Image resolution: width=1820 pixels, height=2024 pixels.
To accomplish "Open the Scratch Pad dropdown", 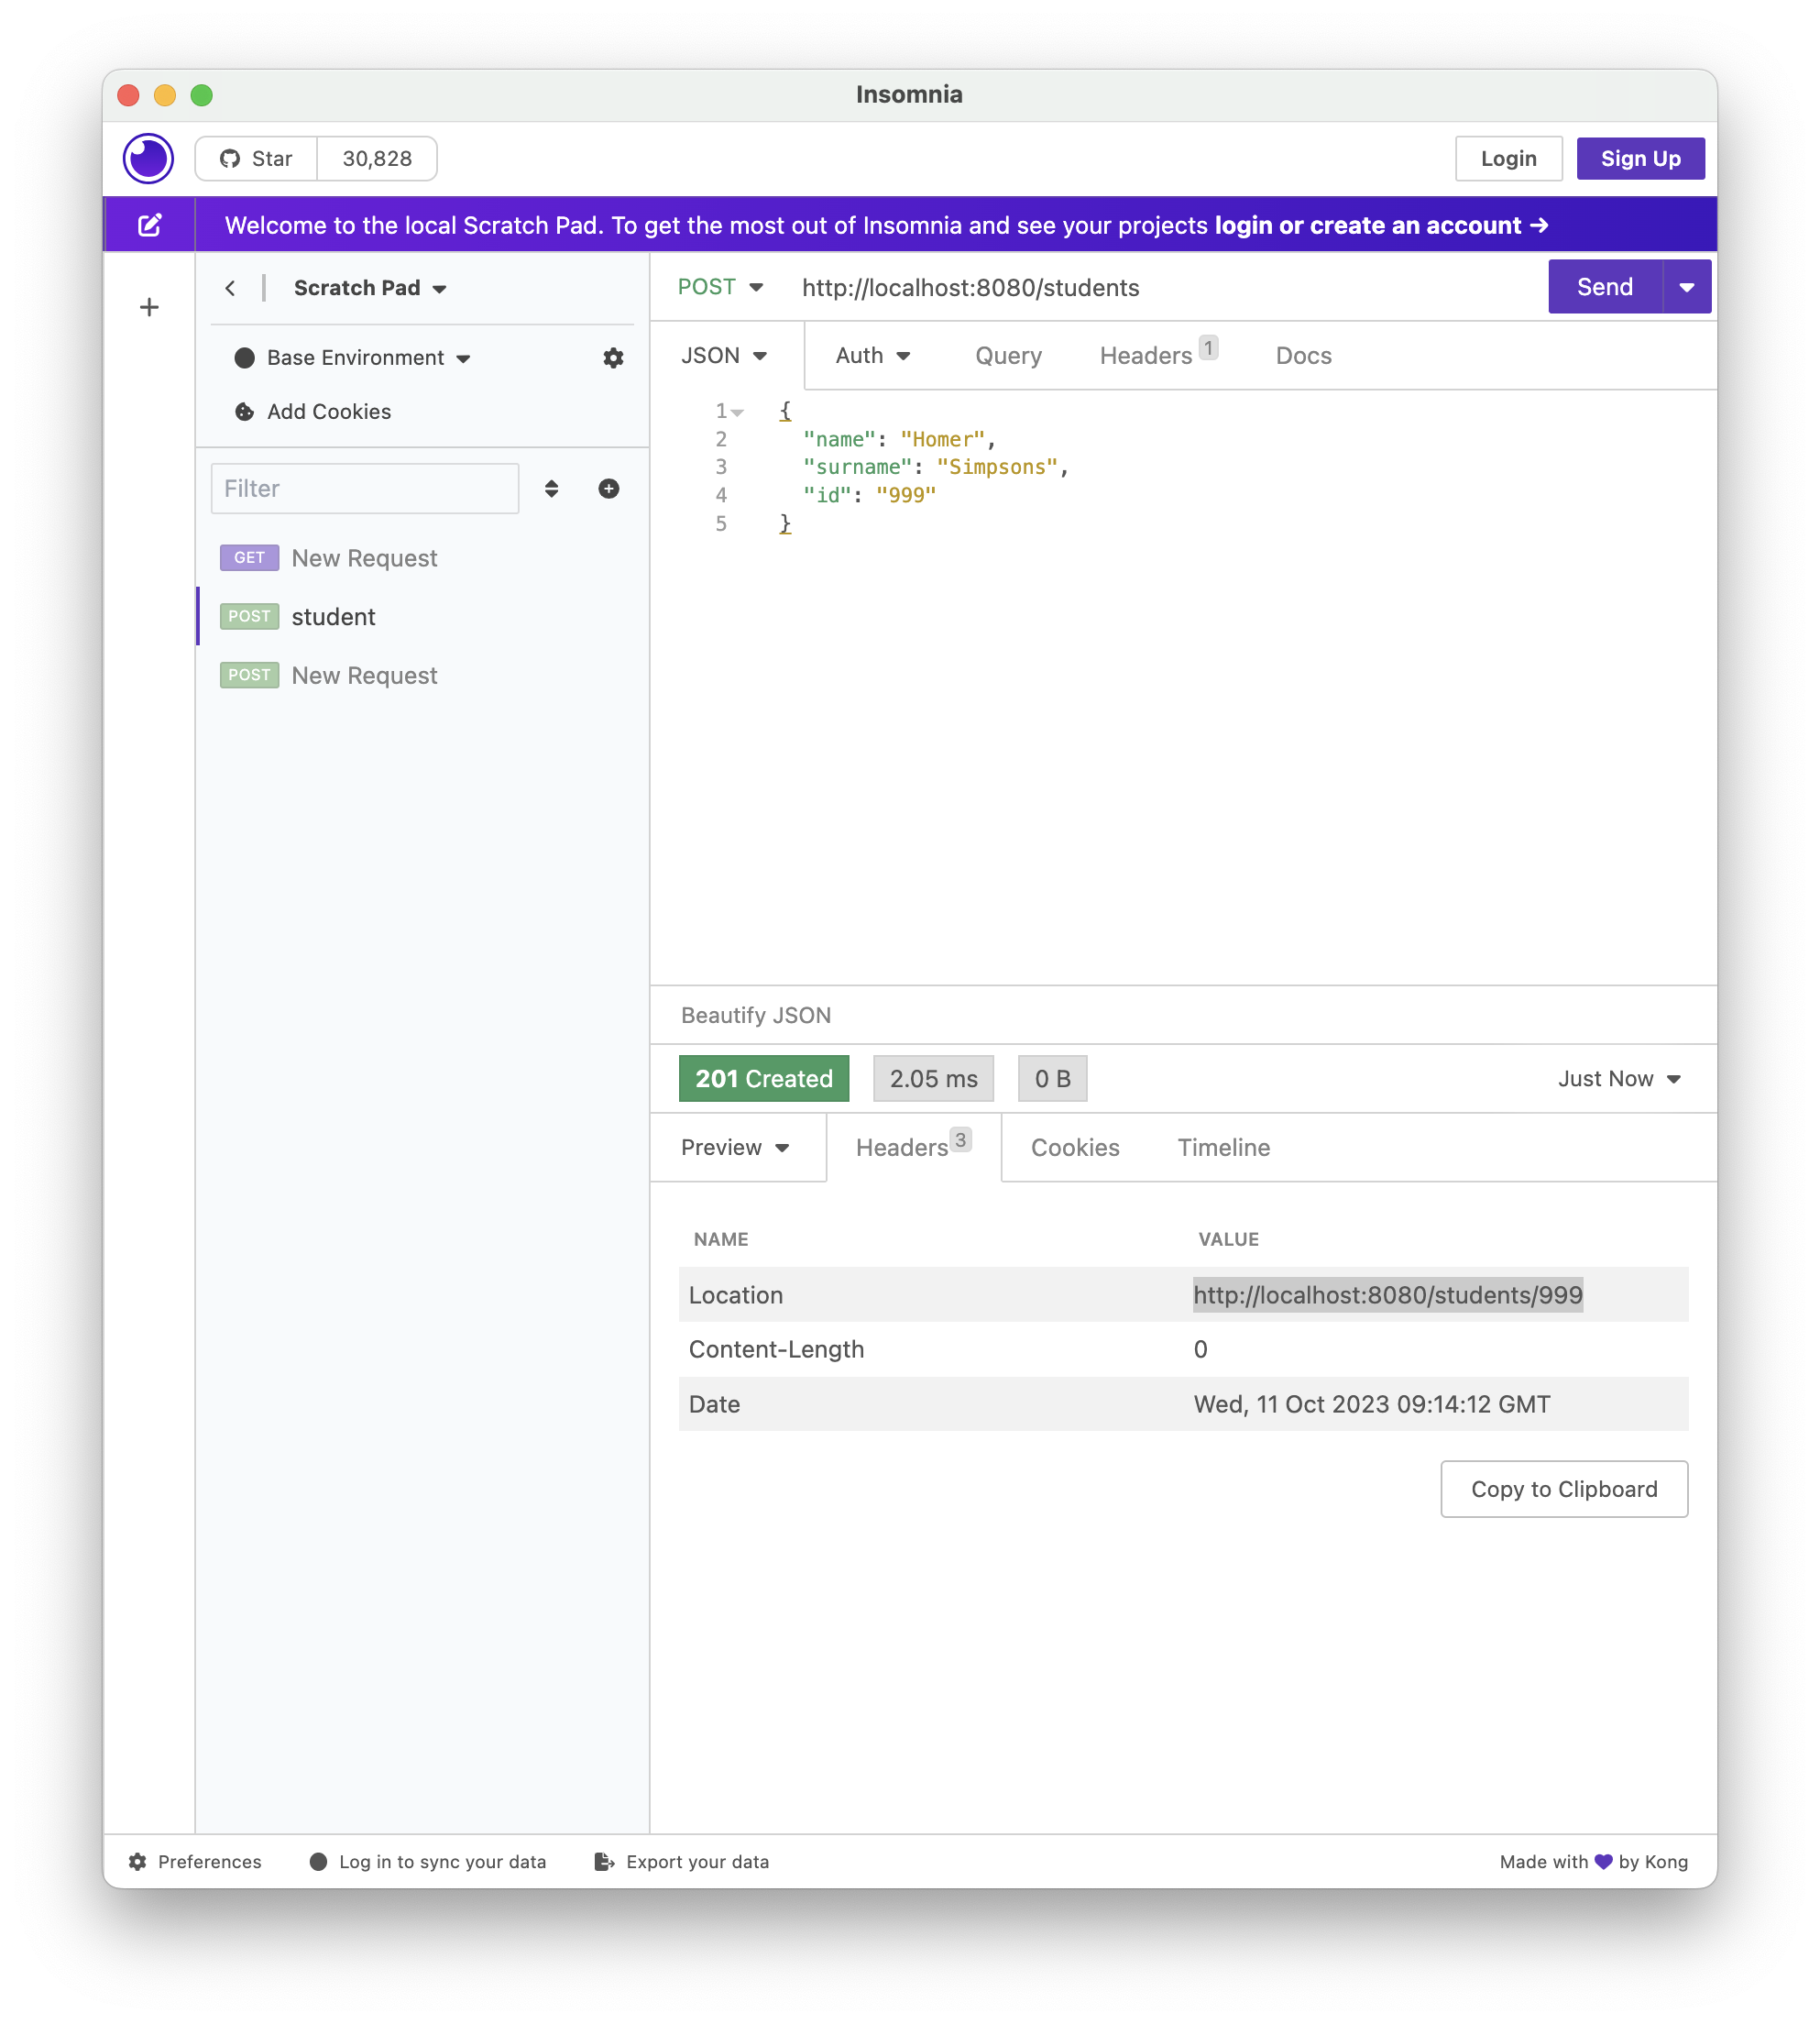I will 369,288.
